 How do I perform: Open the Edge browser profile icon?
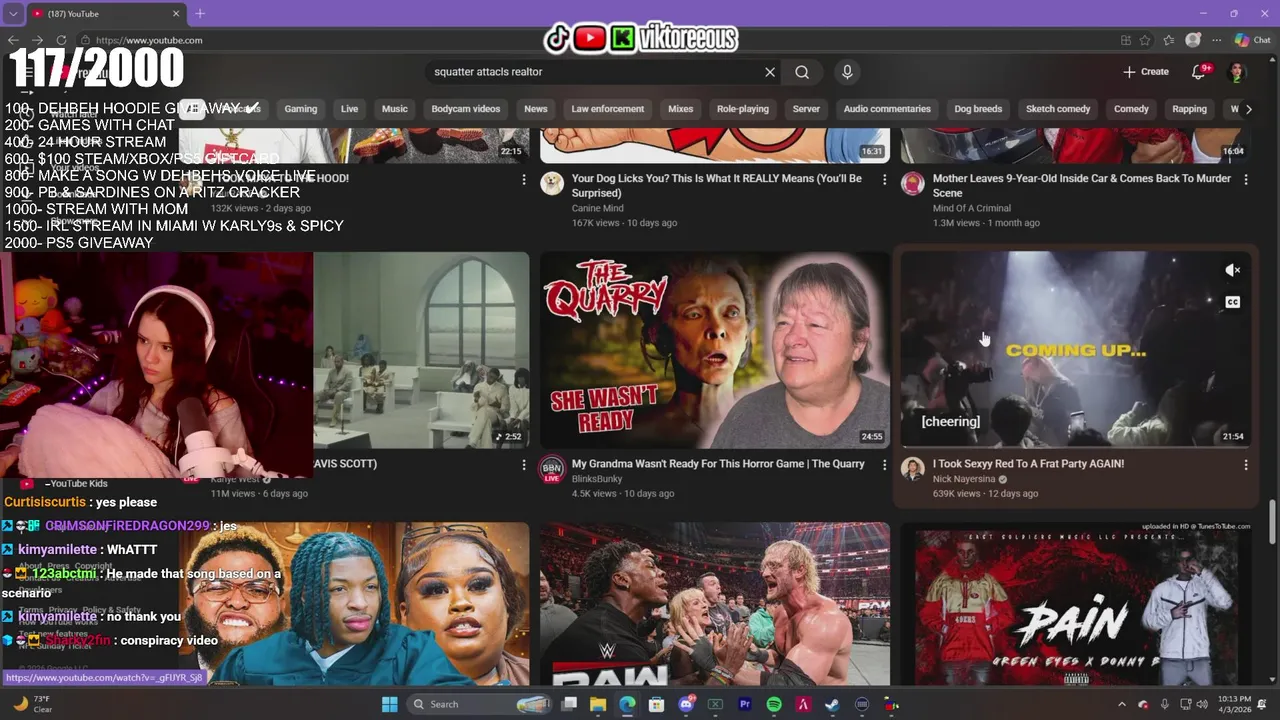[x=1193, y=40]
